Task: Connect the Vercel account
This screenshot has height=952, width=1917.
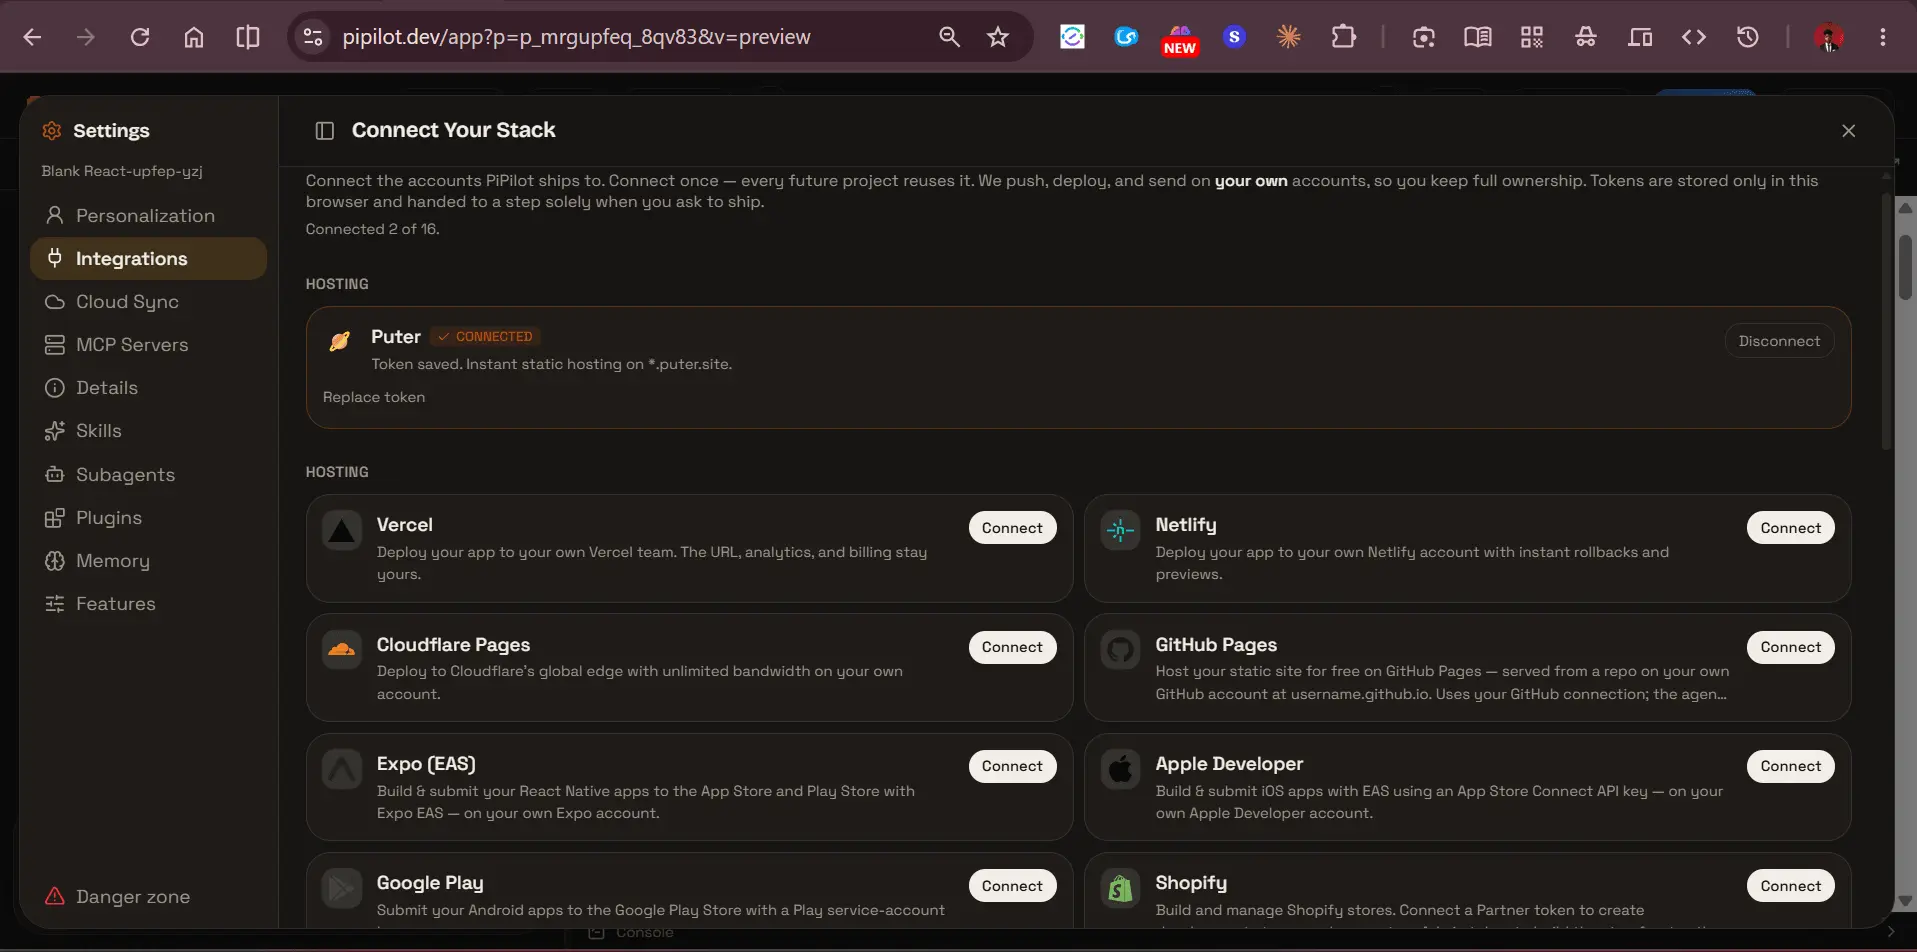Action: point(1012,528)
